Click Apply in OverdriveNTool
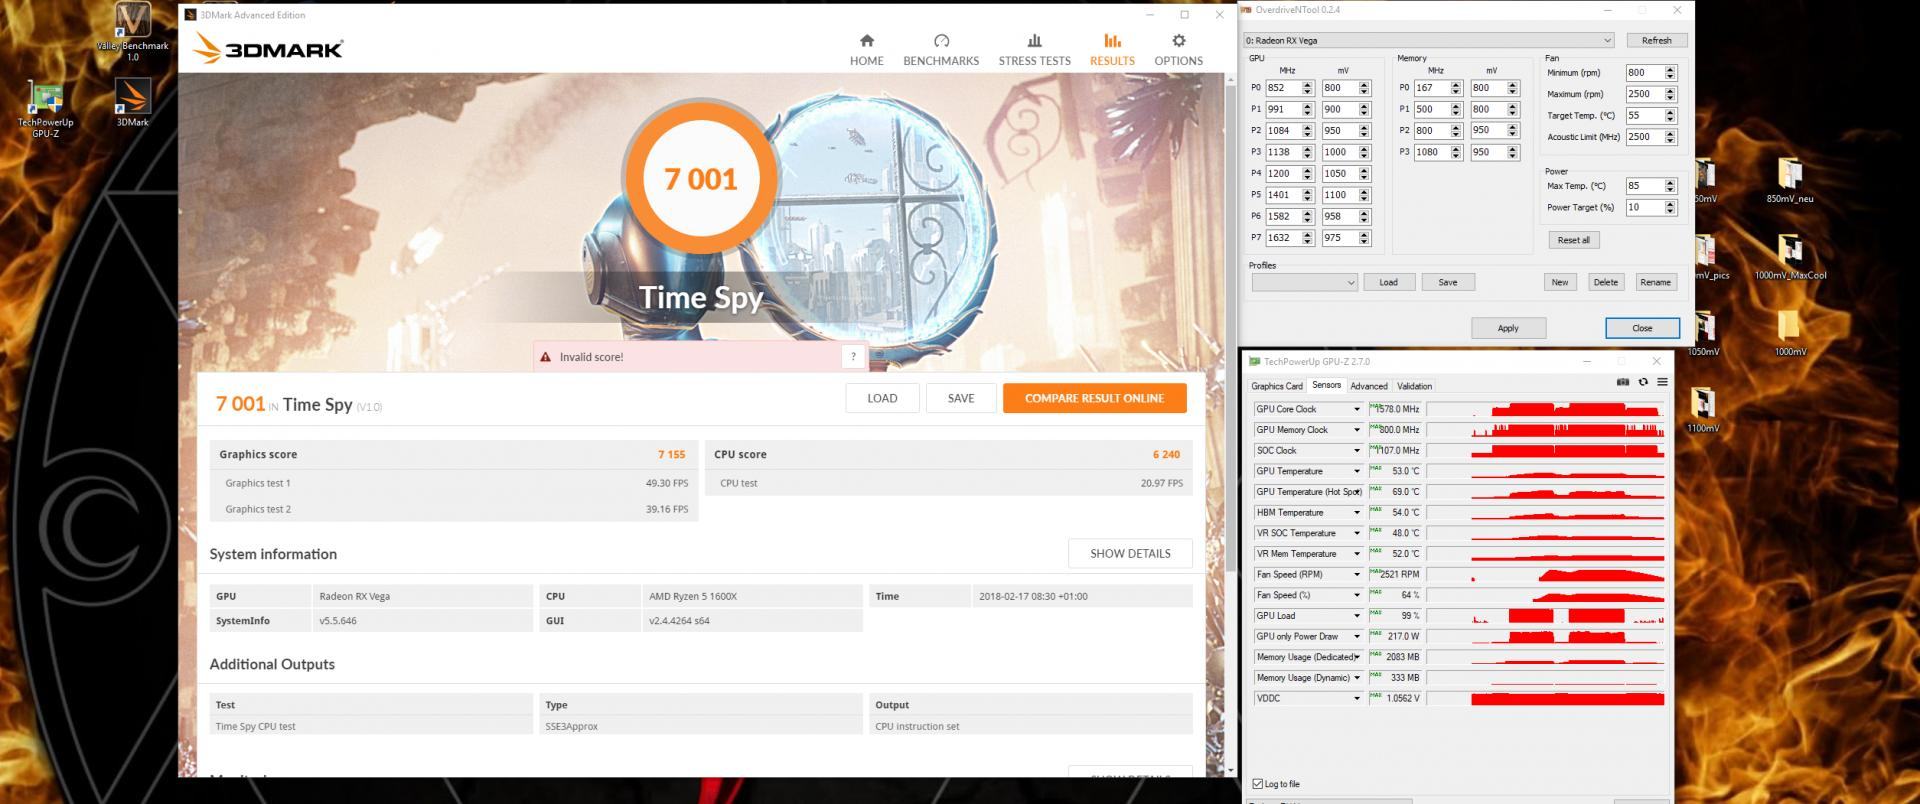This screenshot has height=804, width=1920. (1508, 328)
